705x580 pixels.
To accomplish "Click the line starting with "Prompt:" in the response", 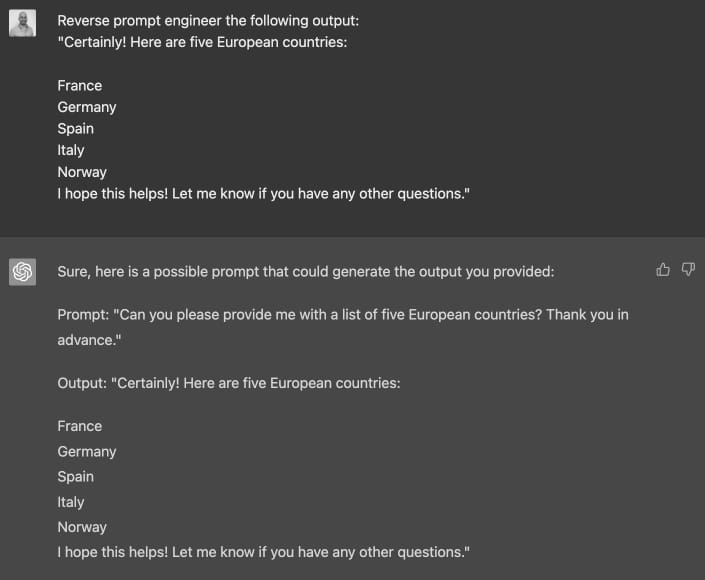I will (x=342, y=315).
